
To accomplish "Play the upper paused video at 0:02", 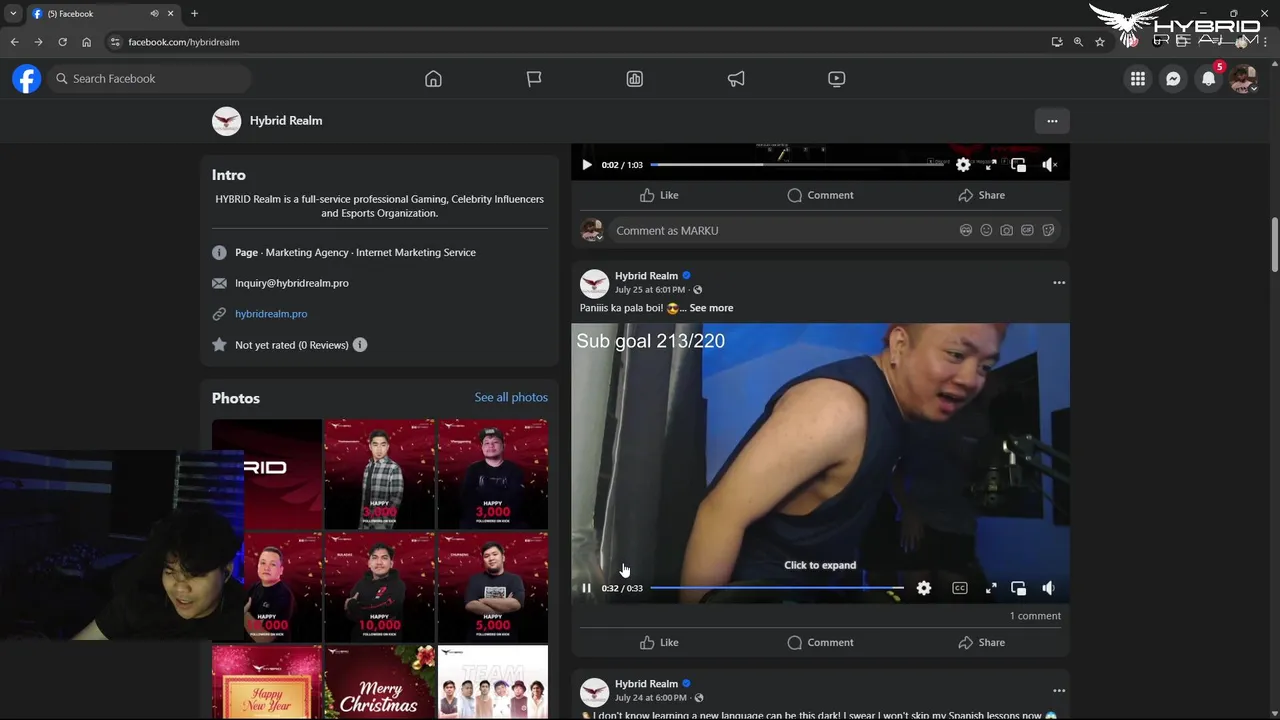I will click(x=587, y=165).
